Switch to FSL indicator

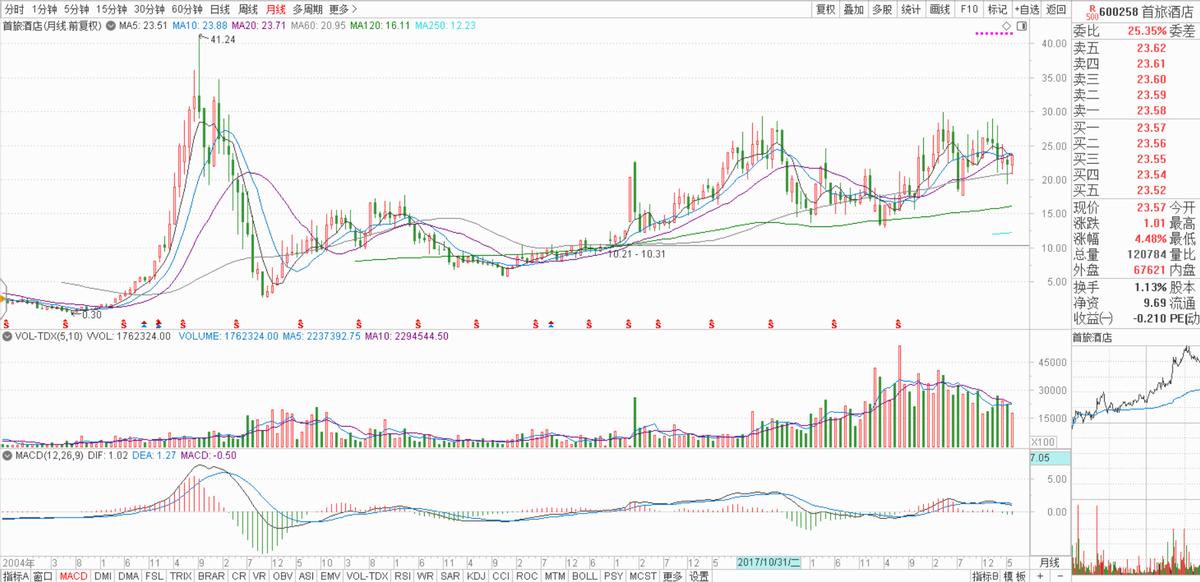pyautogui.click(x=154, y=576)
